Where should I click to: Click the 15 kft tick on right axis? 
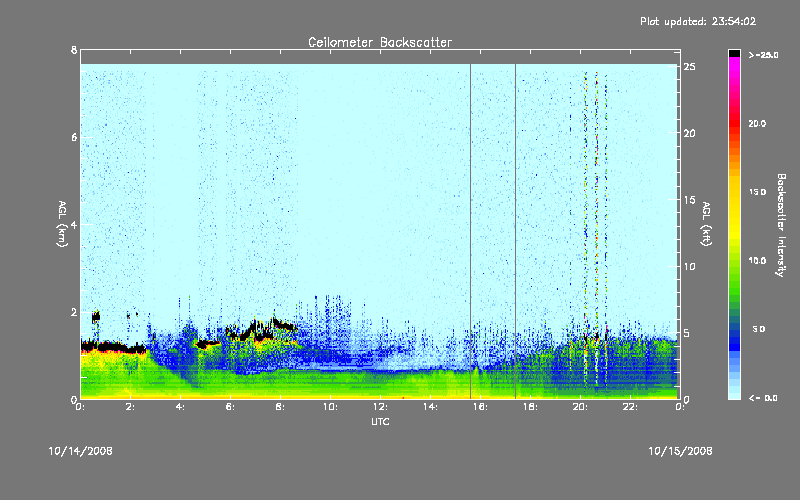click(x=690, y=200)
